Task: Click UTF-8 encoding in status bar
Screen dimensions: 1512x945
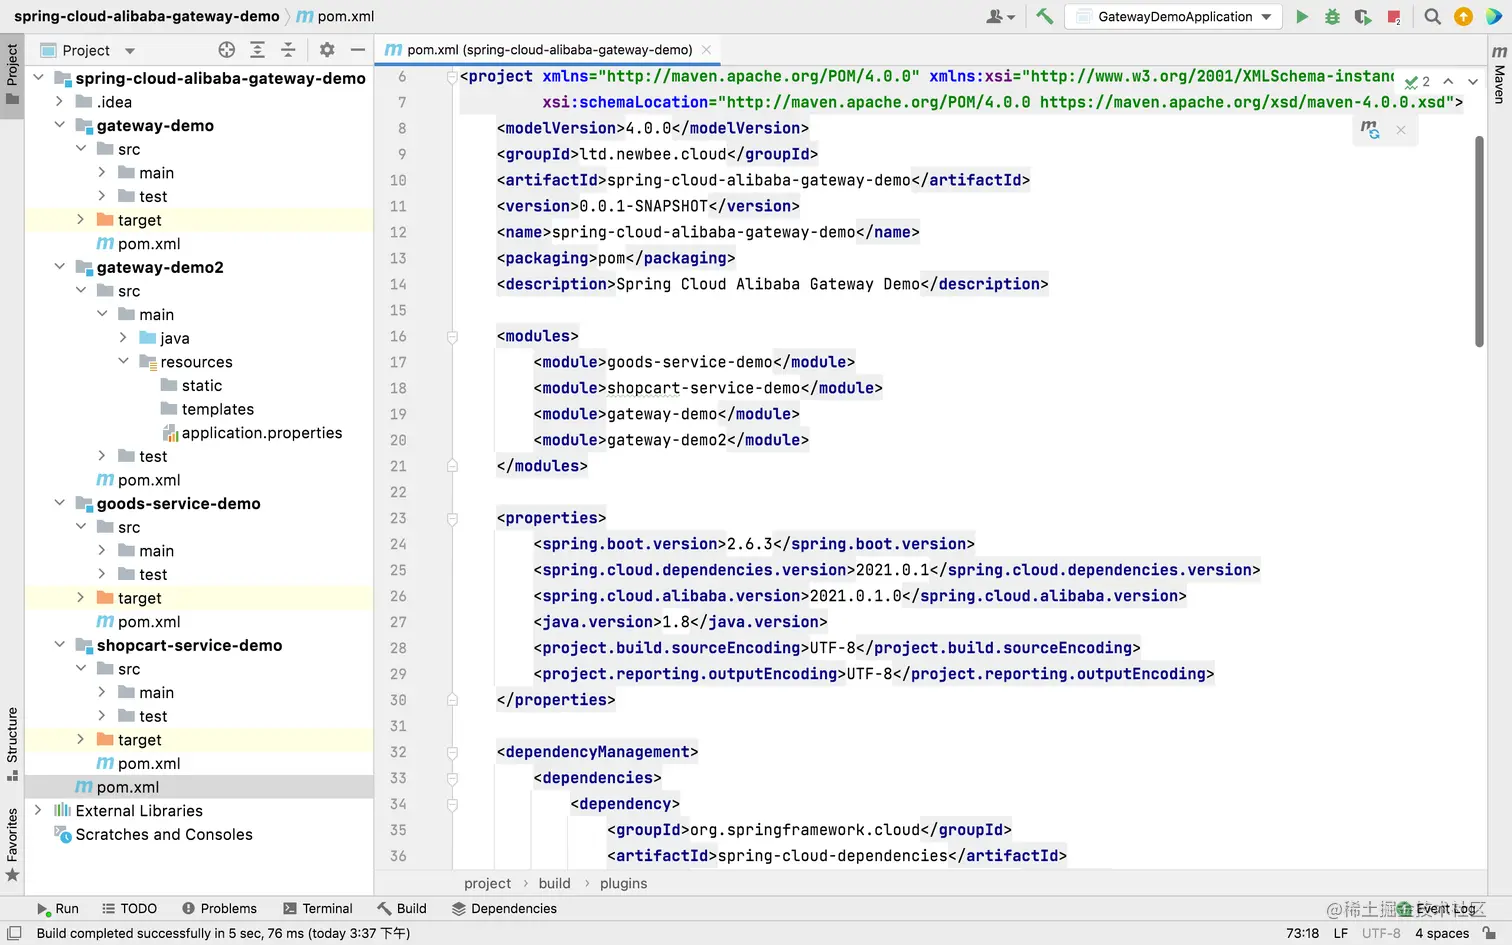Action: pos(1381,933)
